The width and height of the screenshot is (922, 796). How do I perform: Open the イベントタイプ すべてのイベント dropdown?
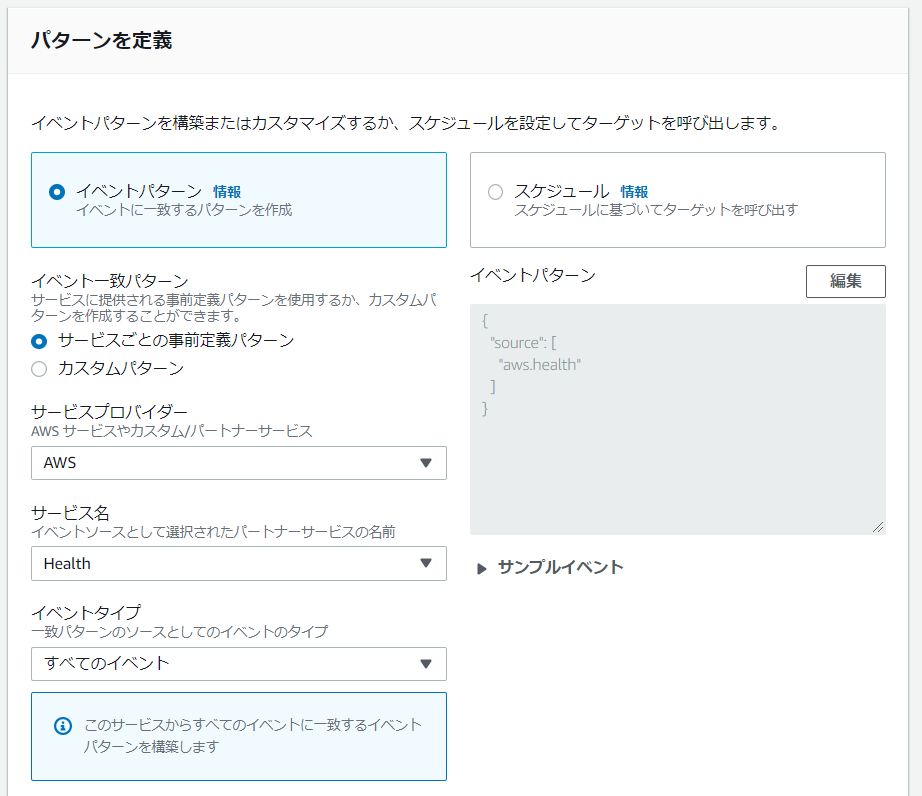(x=238, y=663)
